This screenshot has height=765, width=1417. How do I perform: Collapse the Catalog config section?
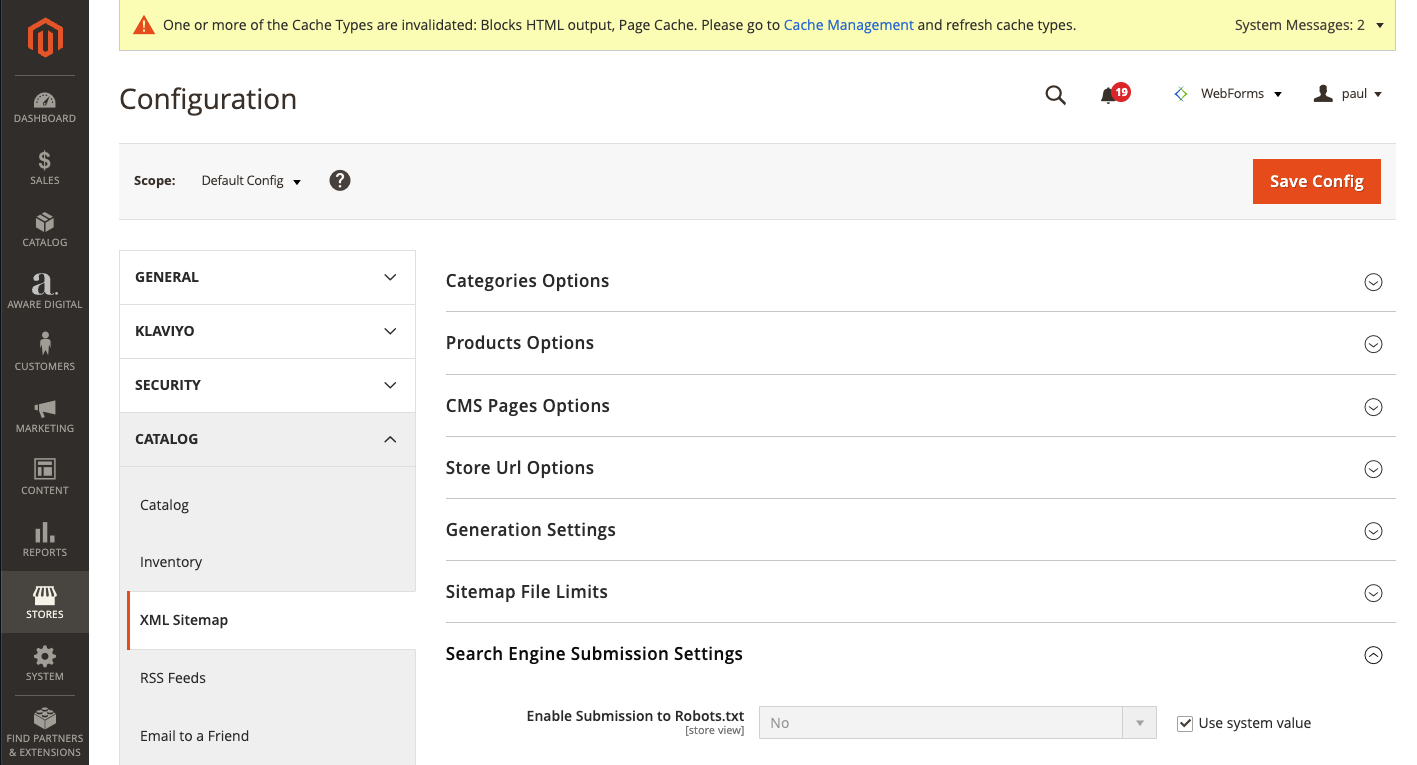coord(267,439)
